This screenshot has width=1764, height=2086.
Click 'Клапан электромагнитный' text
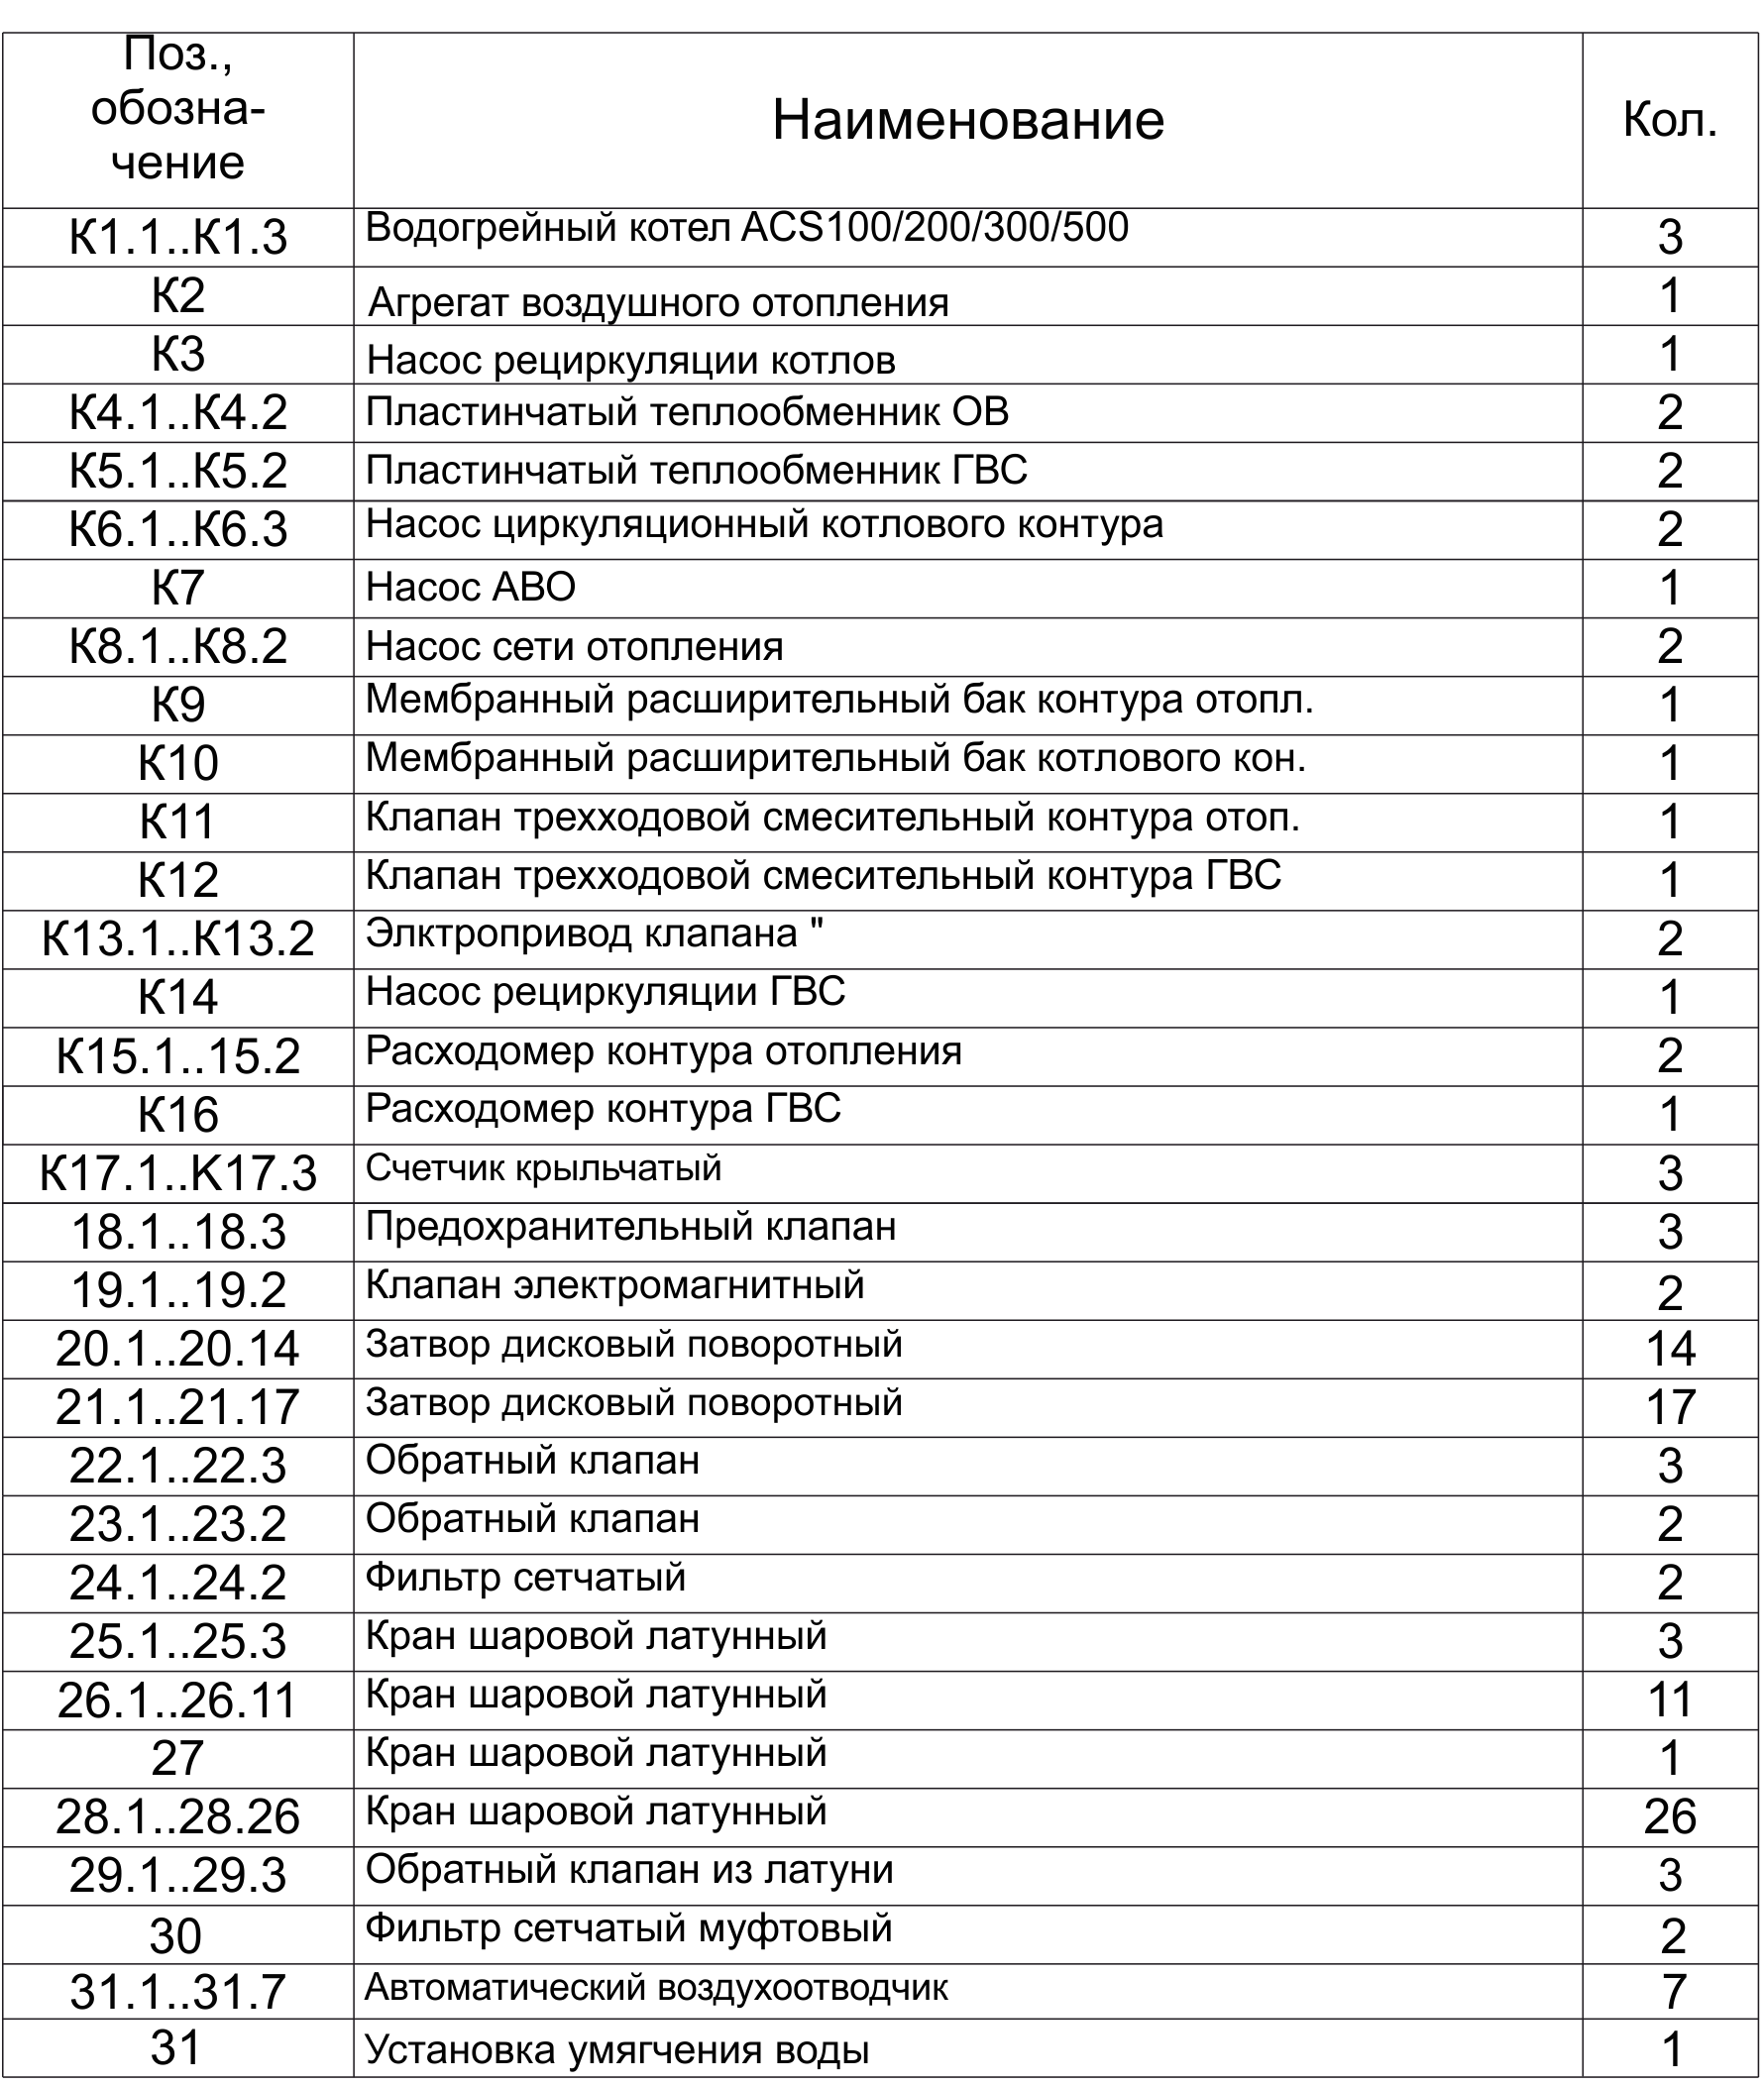(615, 1285)
